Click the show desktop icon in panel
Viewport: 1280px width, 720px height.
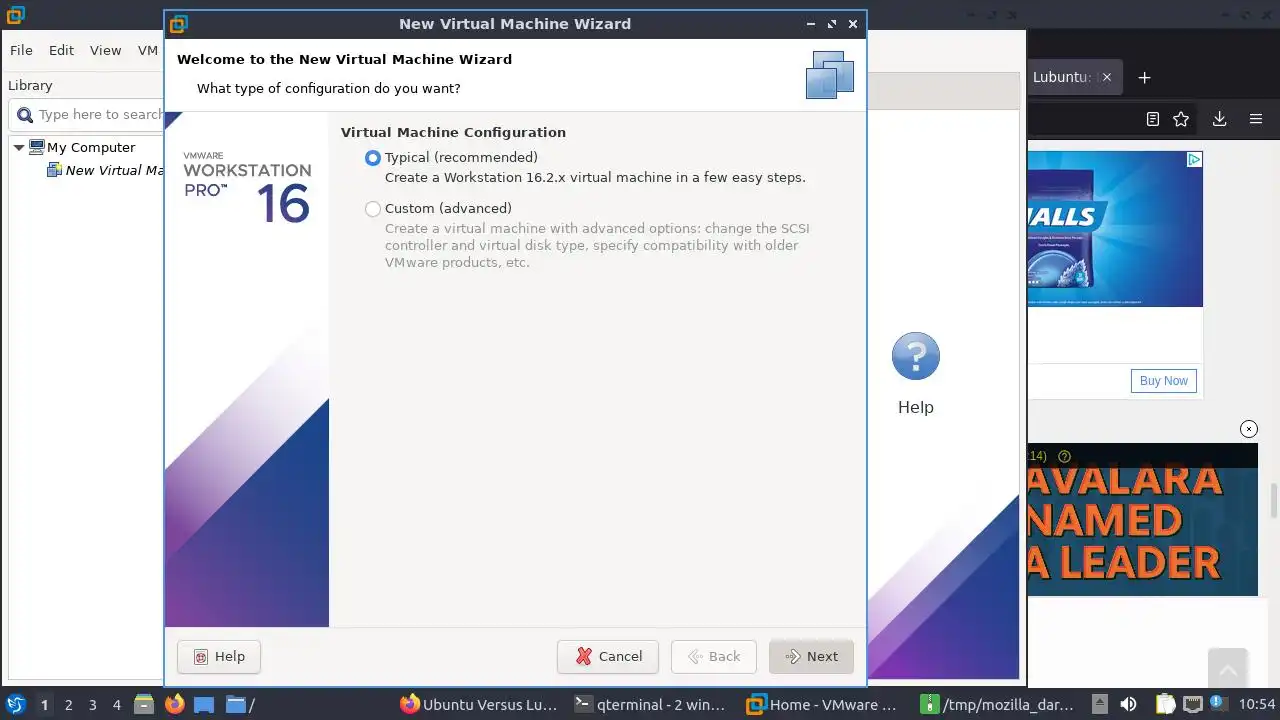point(204,704)
